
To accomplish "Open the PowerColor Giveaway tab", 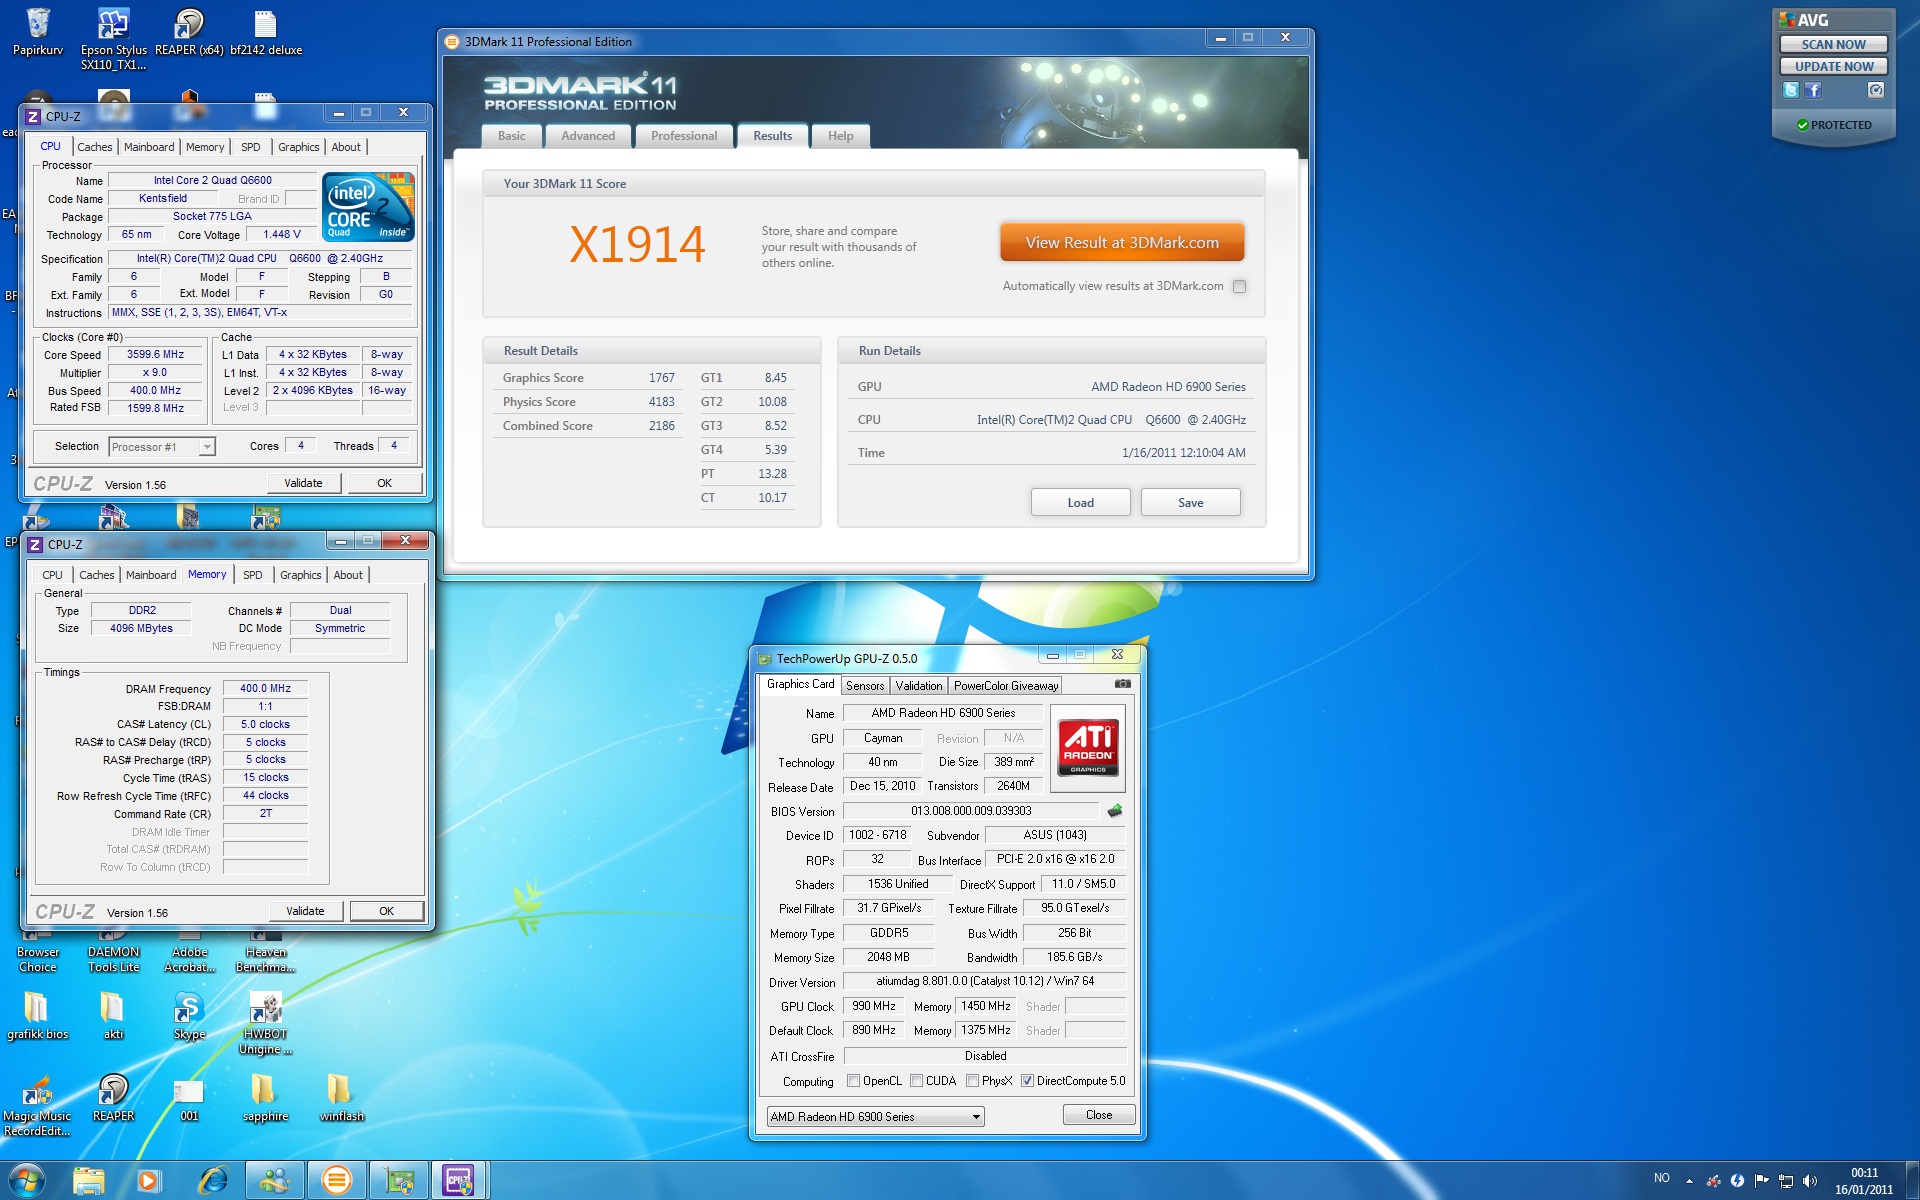I will 1006,686.
